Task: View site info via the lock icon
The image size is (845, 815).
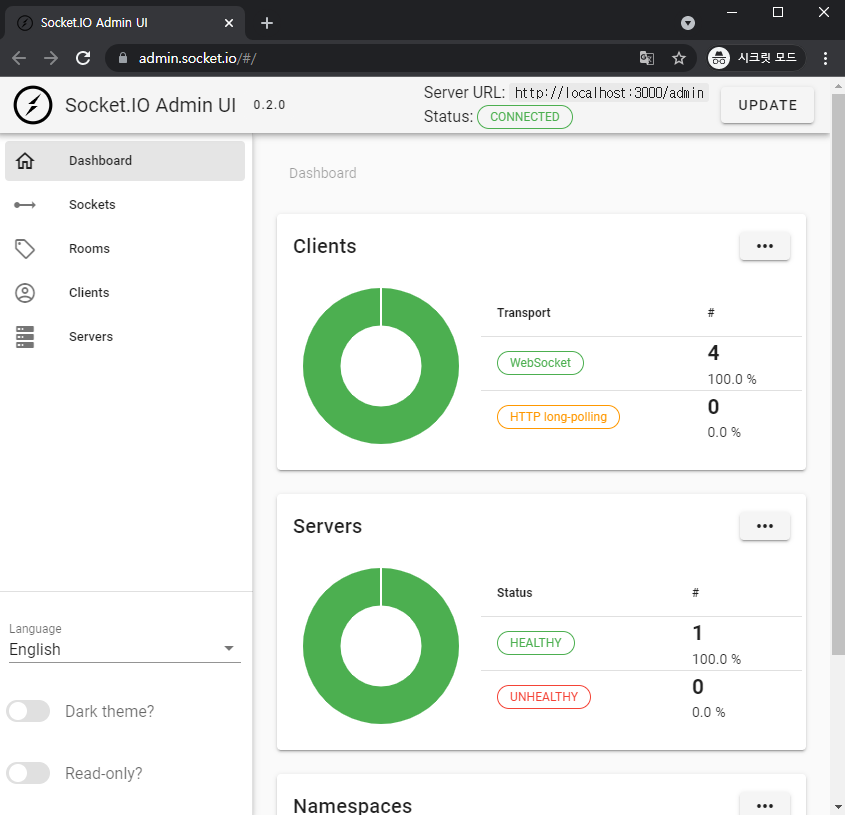Action: pyautogui.click(x=123, y=58)
